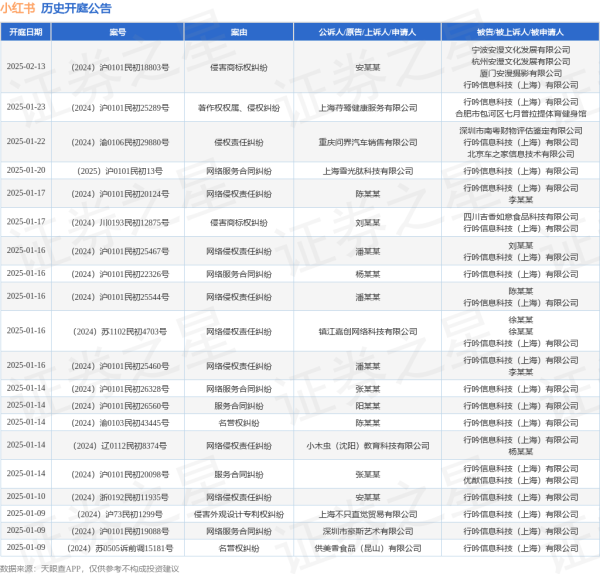Select case number 沪0101民初18803号
This screenshot has width=600, height=574.
point(120,67)
